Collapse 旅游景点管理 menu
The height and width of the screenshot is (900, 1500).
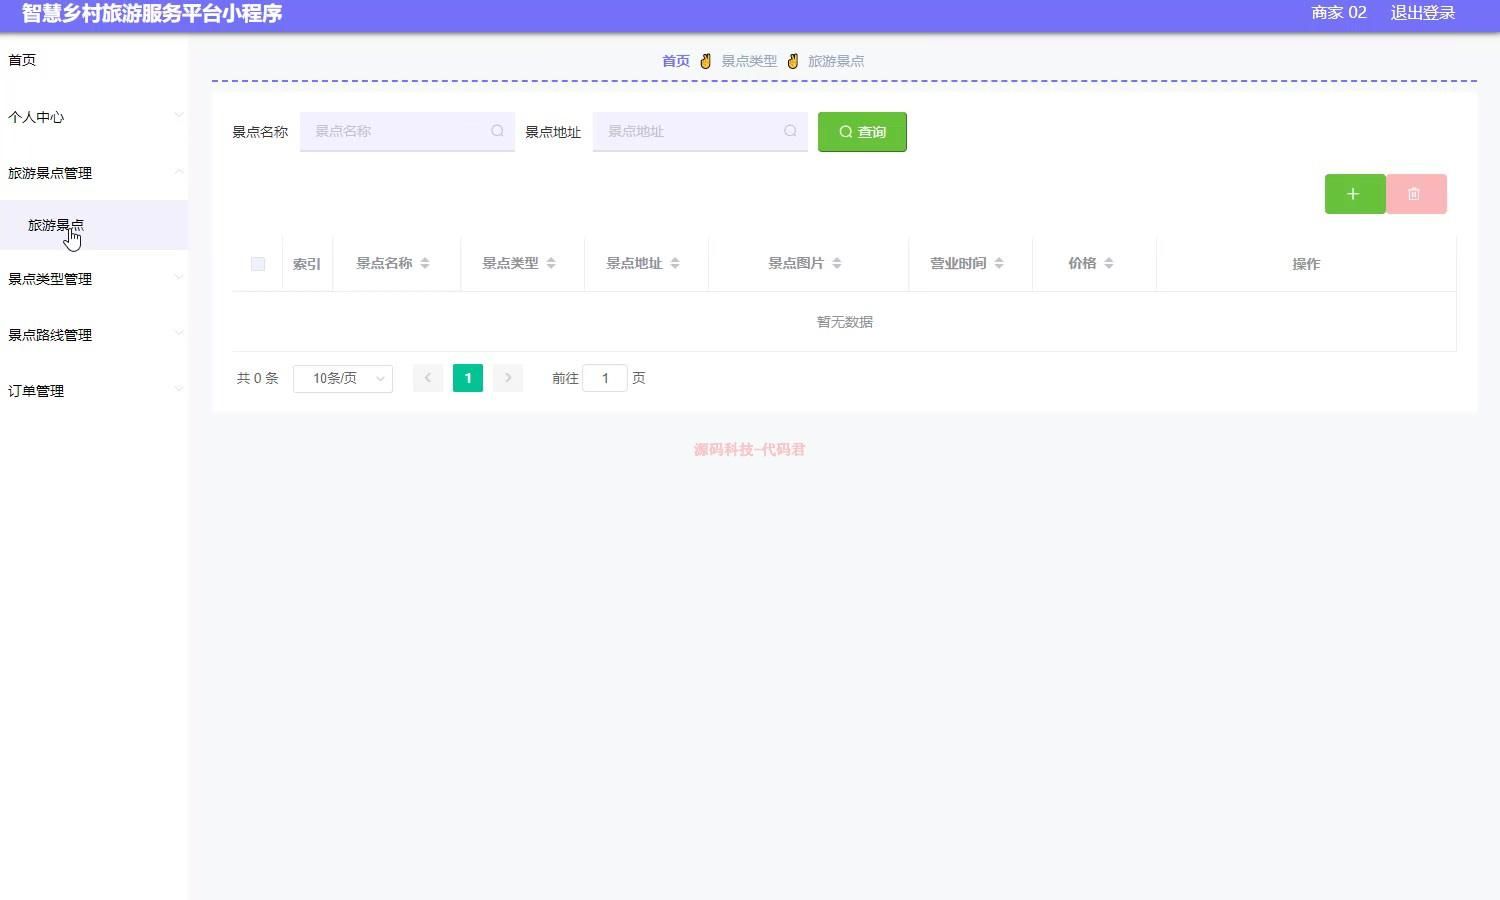point(94,173)
